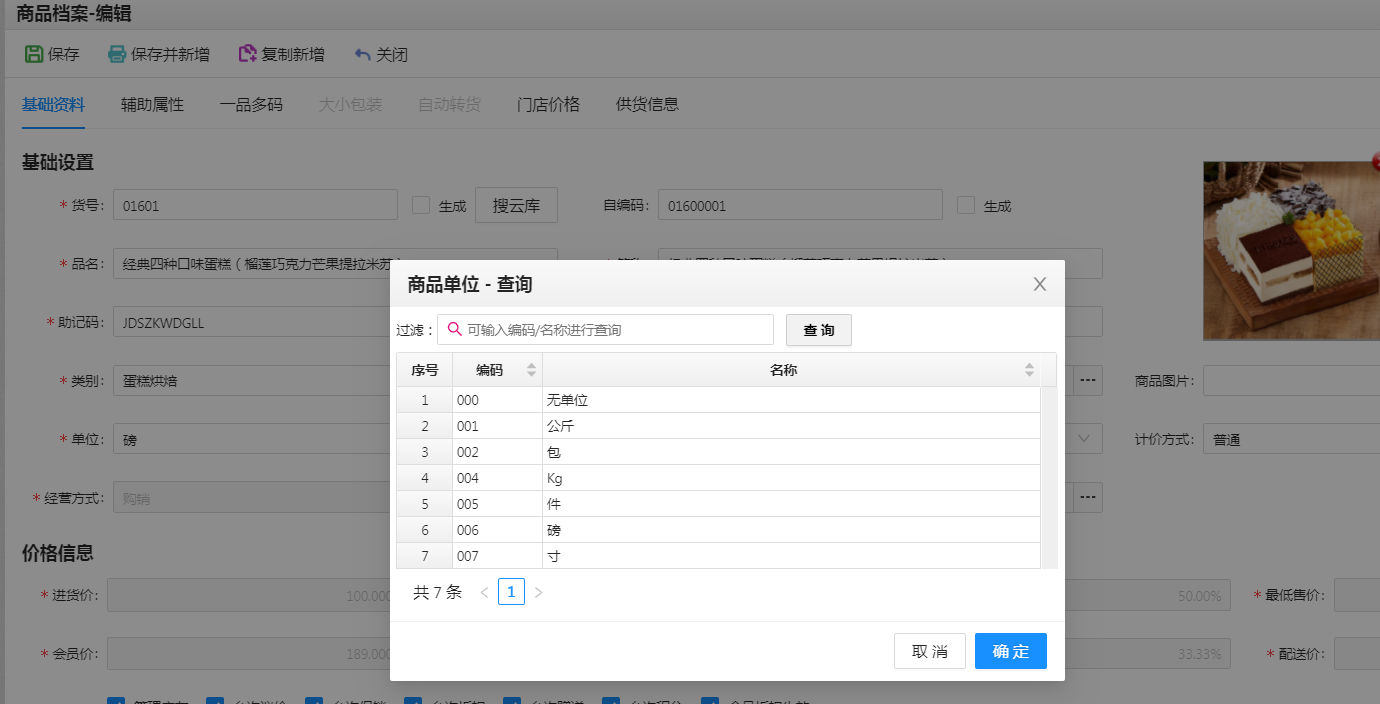
Task: Open the 经营方式 picker via its ellipsis icon
Action: [1087, 497]
